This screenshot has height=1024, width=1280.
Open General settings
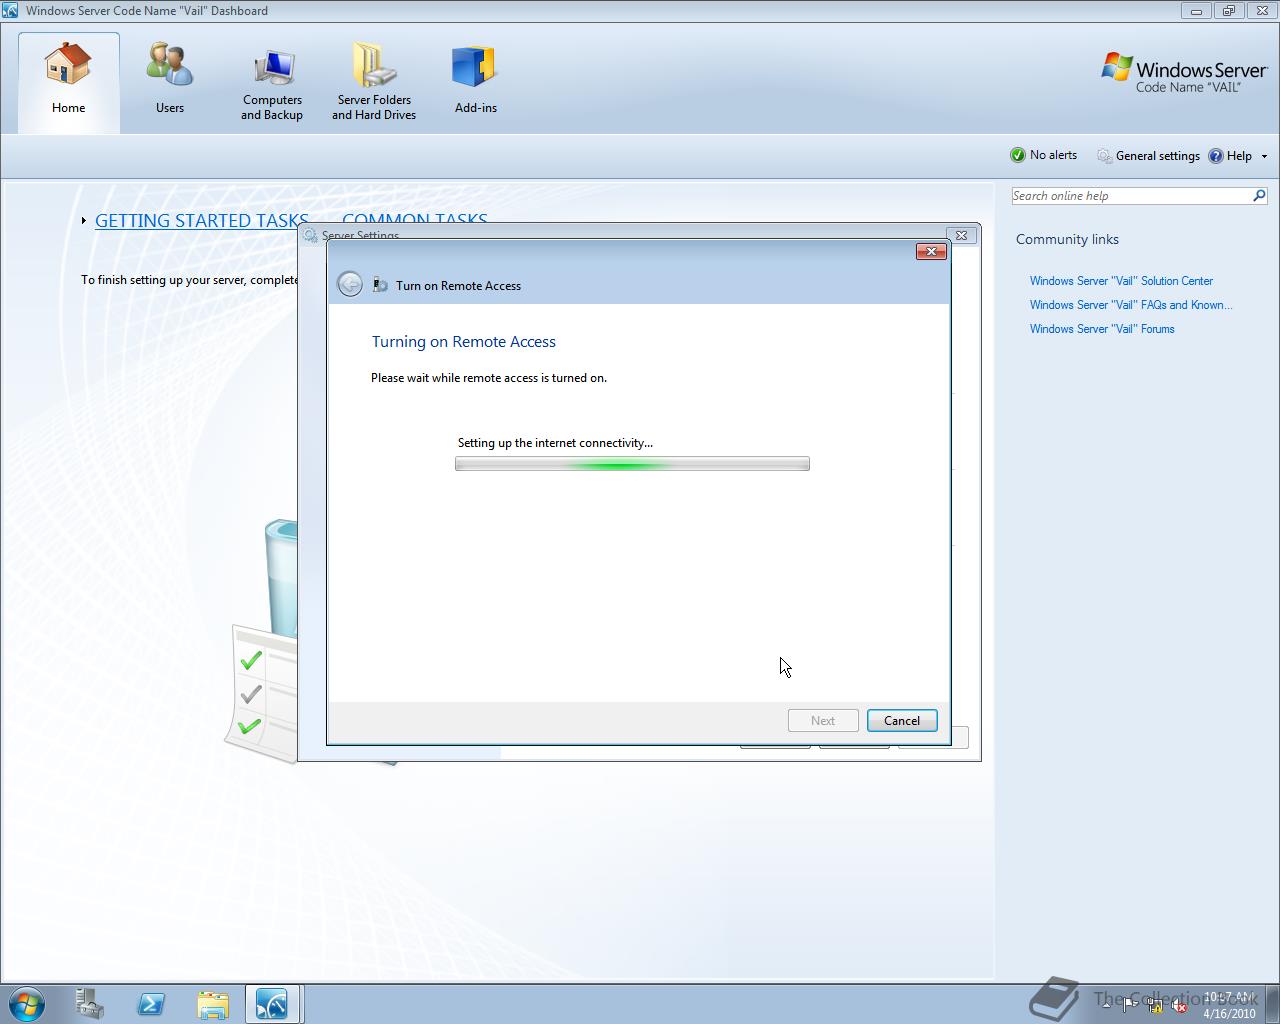click(x=1148, y=155)
